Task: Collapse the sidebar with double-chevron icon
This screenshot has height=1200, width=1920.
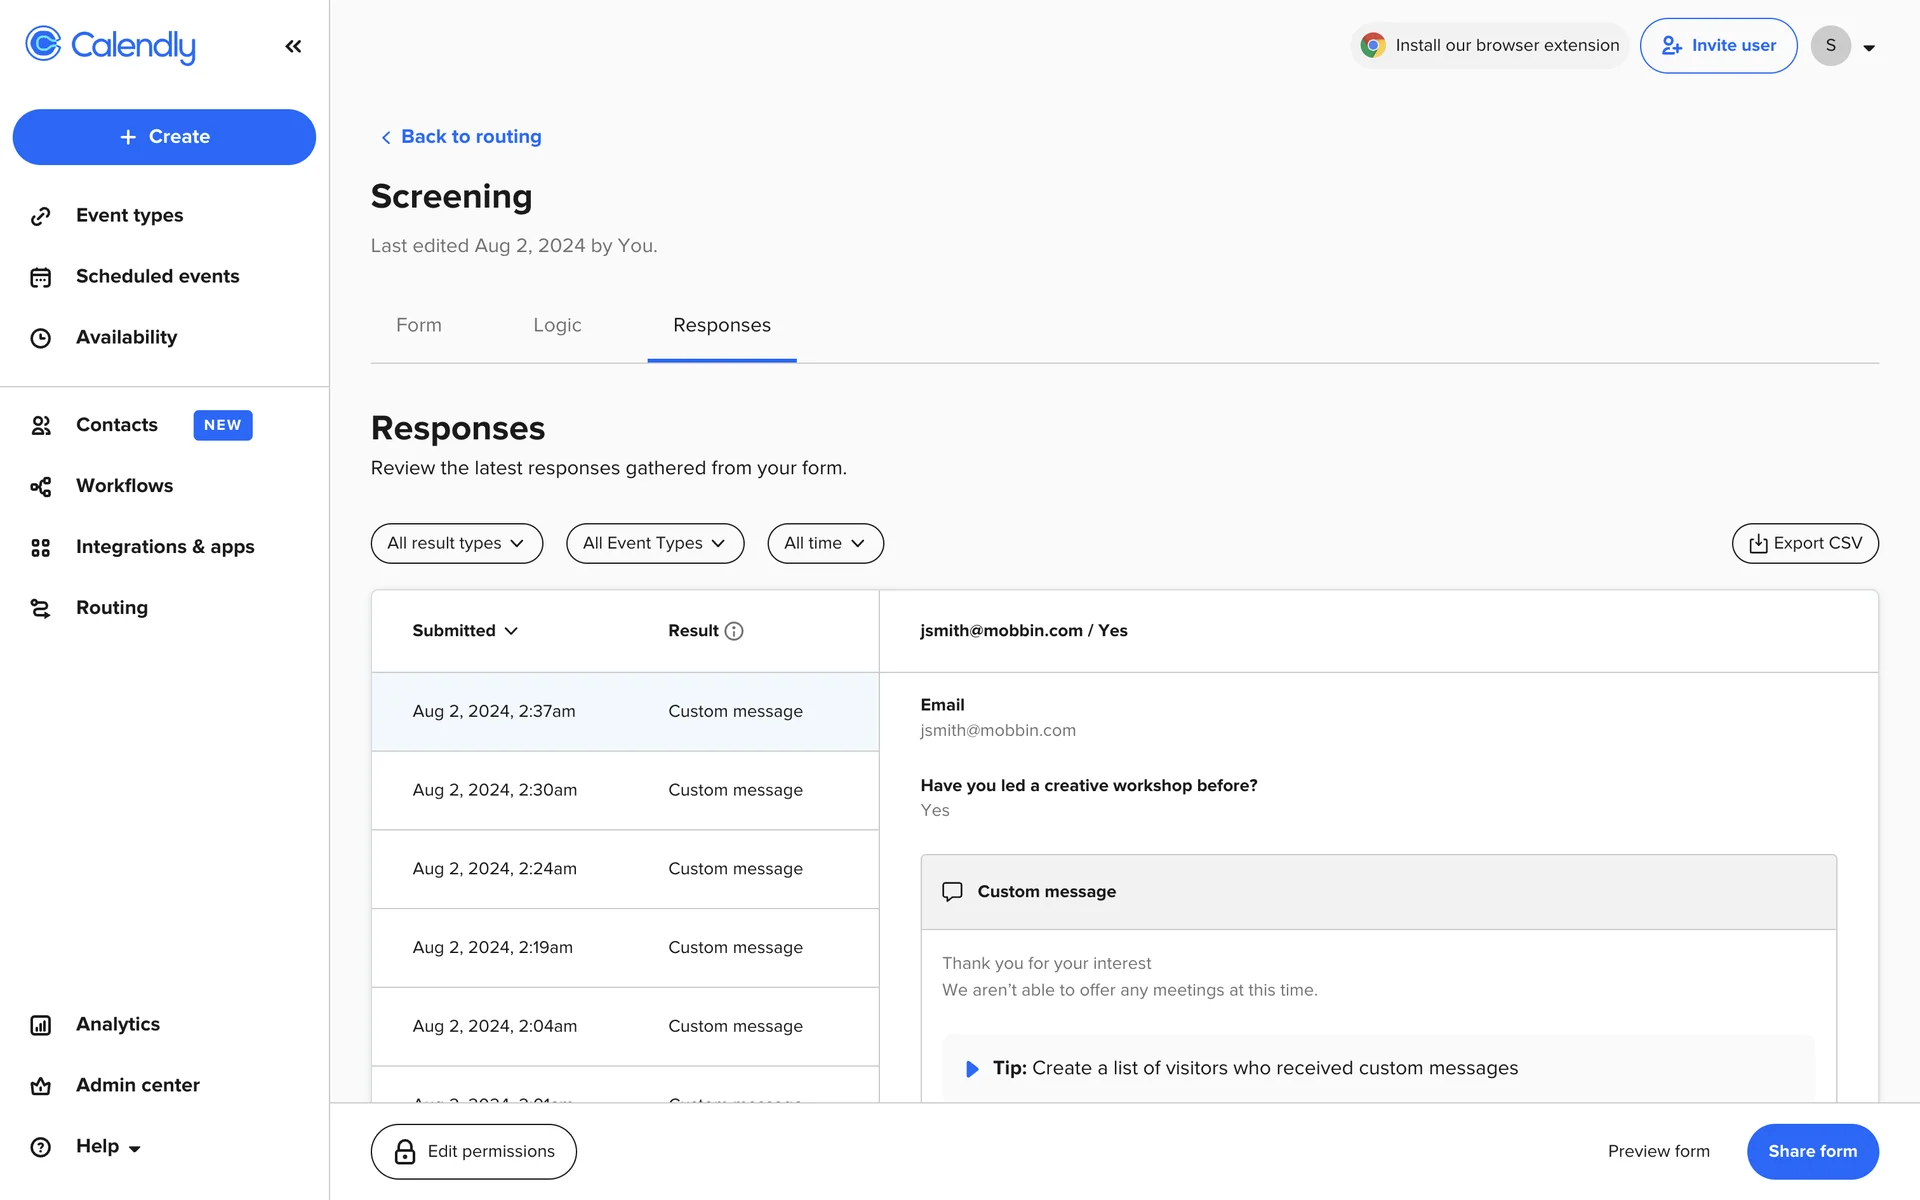Action: point(293,46)
